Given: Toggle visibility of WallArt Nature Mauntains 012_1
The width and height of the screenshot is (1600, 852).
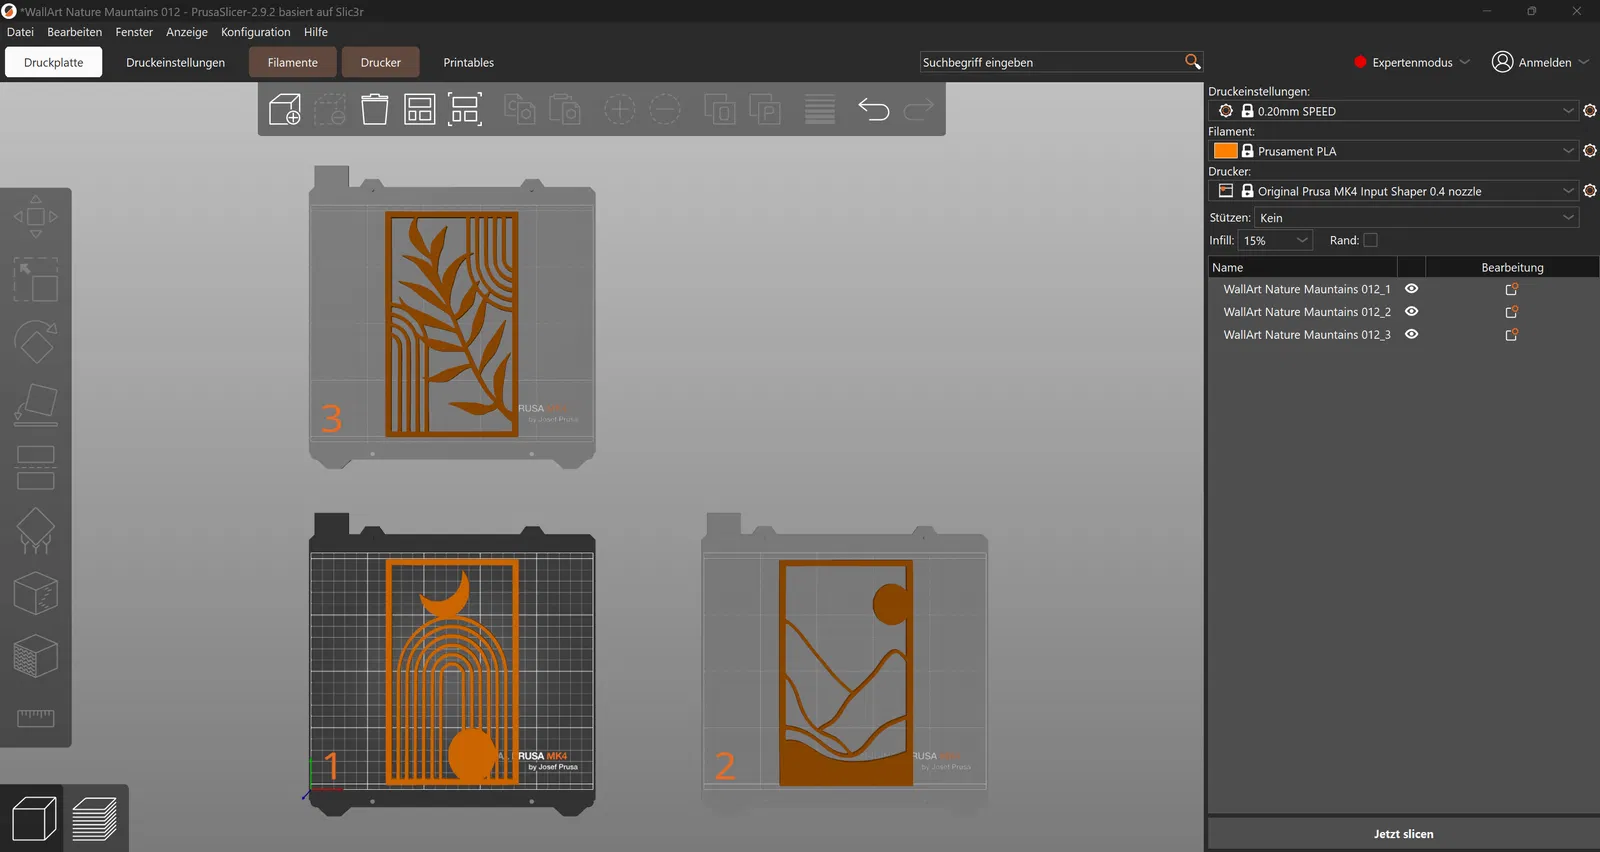Looking at the screenshot, I should 1411,289.
